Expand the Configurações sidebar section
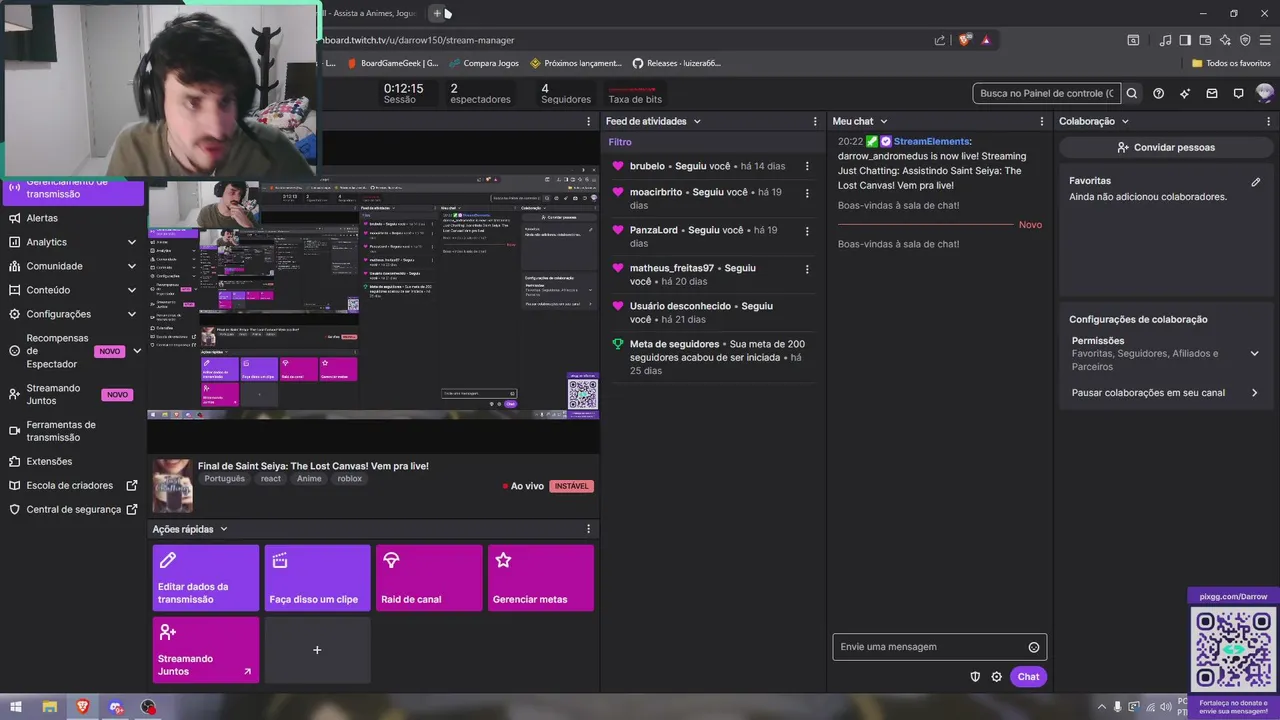 [x=132, y=314]
